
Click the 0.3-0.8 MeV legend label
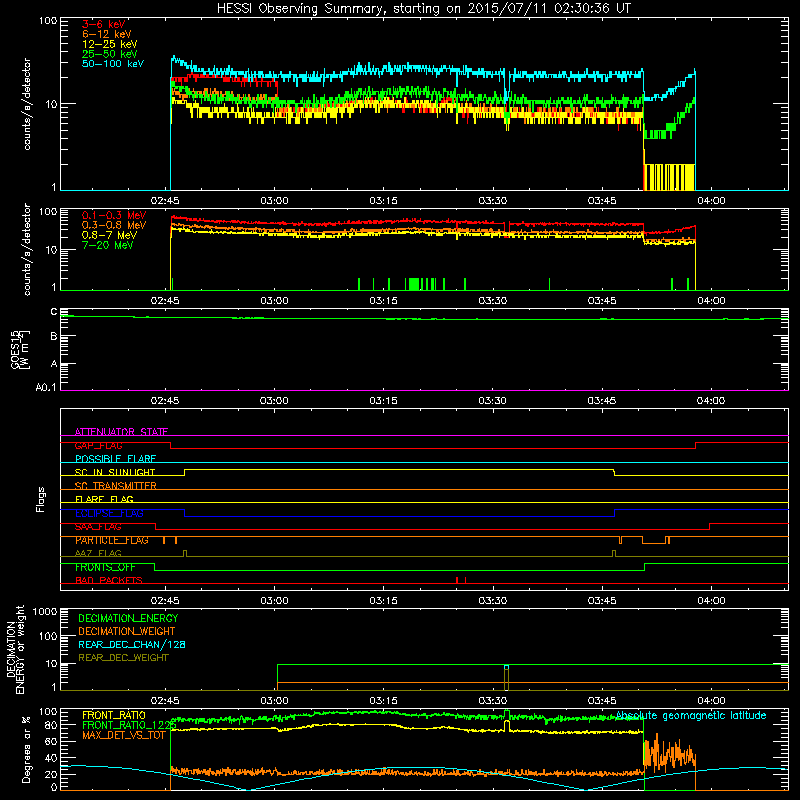pos(114,225)
